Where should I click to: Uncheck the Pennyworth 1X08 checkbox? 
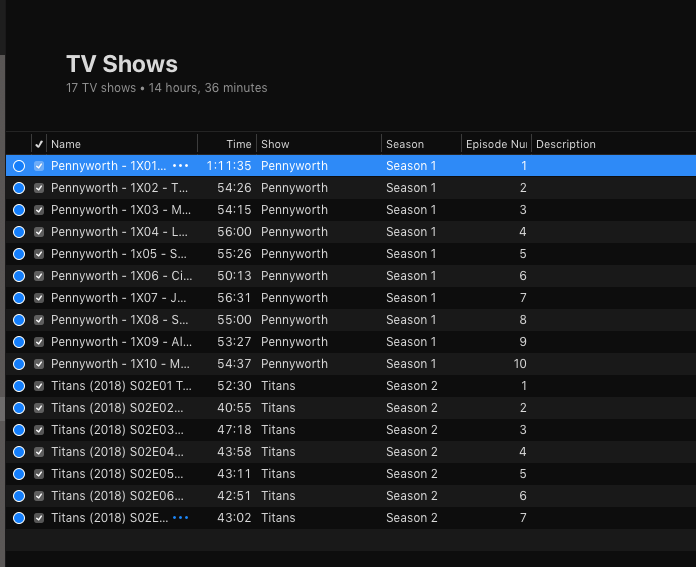pos(39,320)
